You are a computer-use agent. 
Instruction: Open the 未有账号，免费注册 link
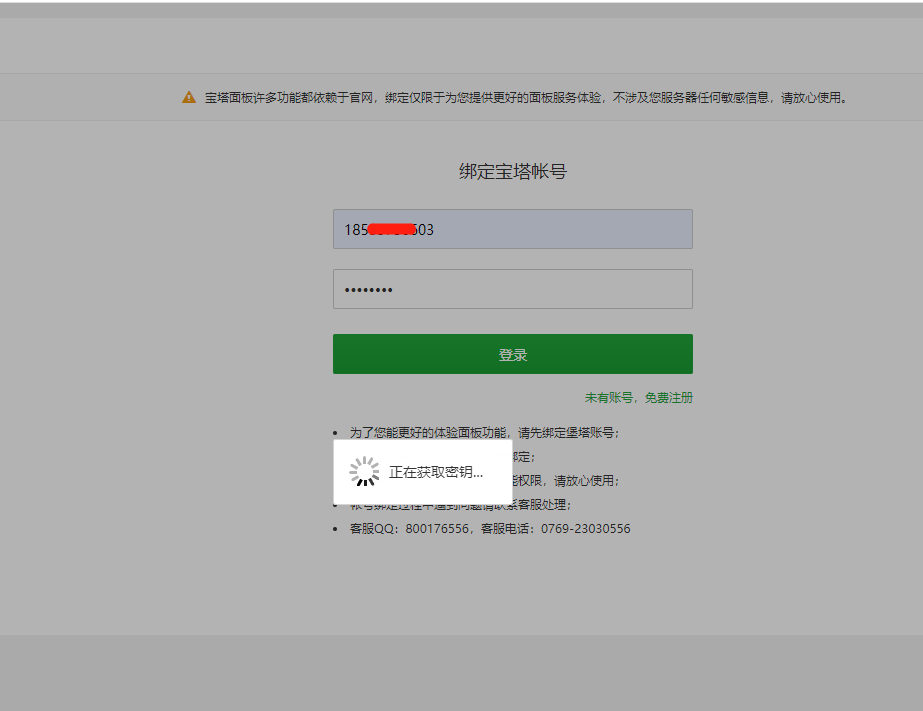click(x=639, y=398)
